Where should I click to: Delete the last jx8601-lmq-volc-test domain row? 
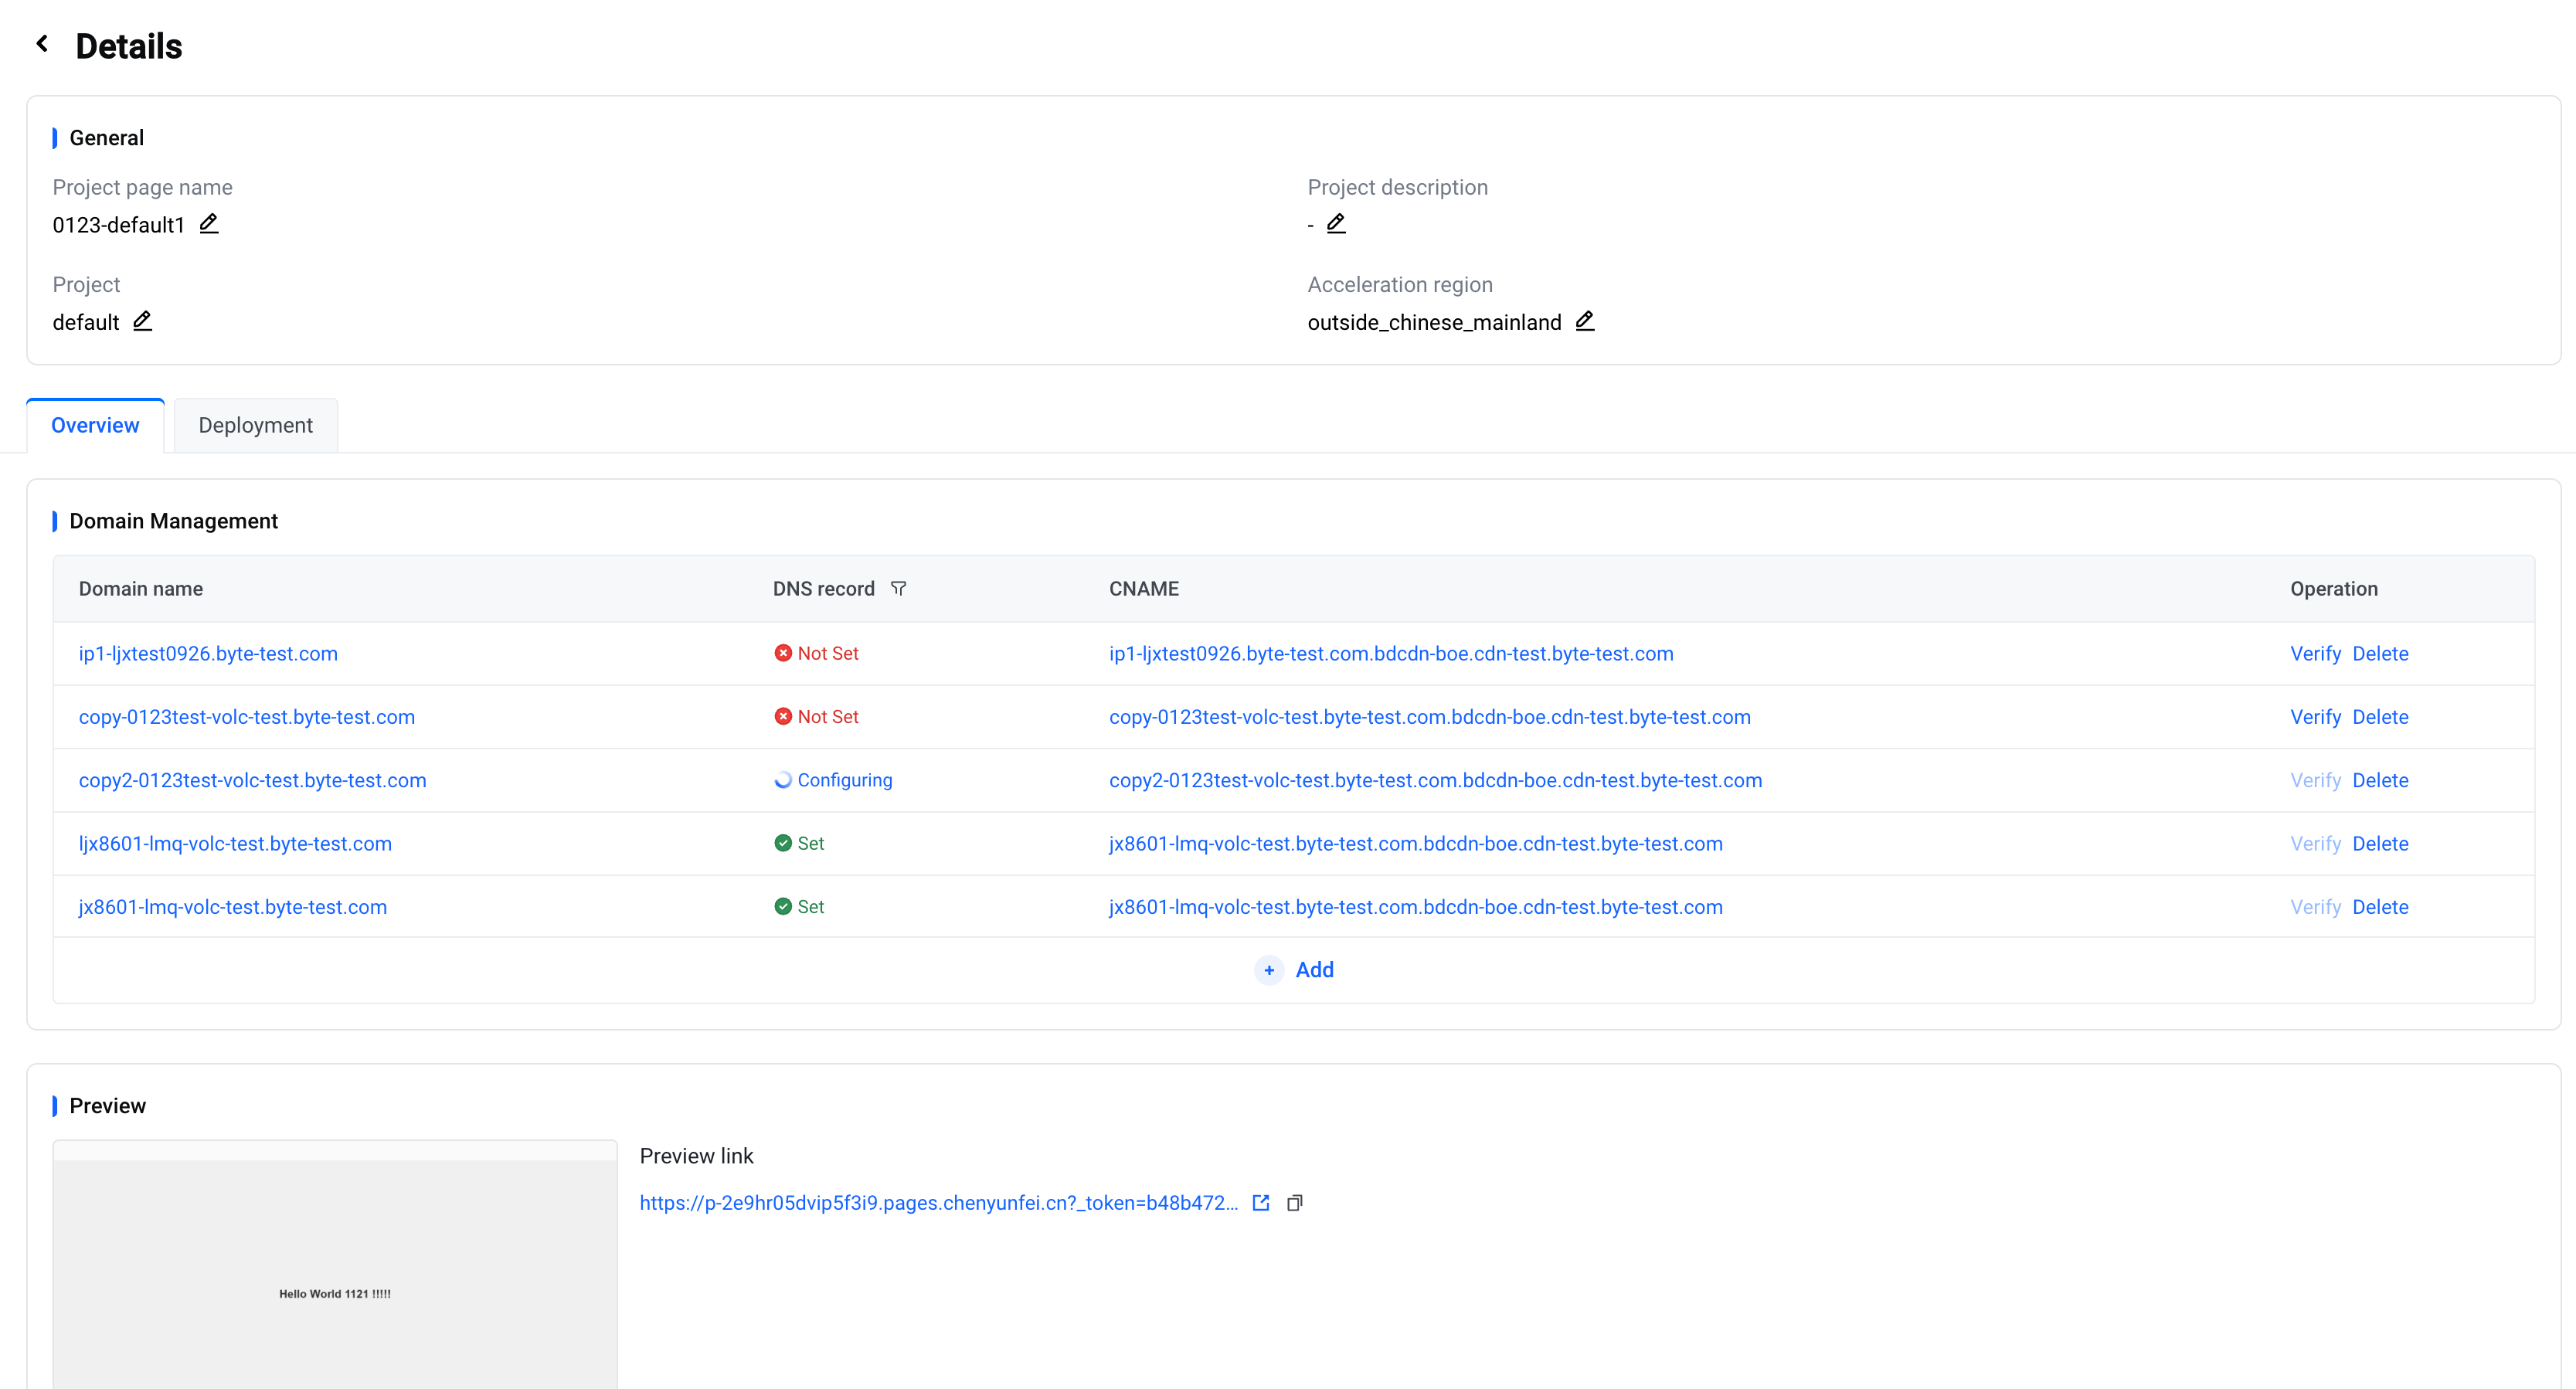click(x=2380, y=907)
